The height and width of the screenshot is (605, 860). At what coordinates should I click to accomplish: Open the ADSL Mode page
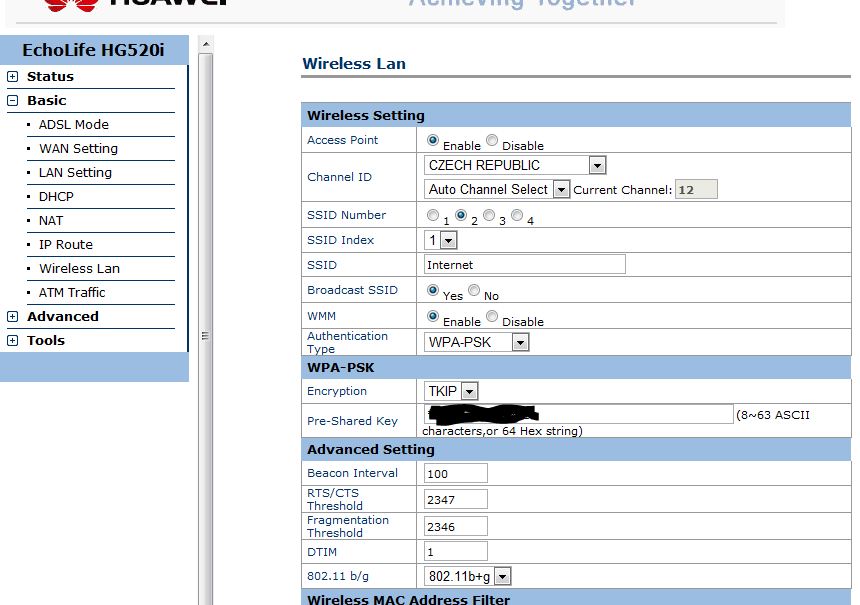click(73, 125)
